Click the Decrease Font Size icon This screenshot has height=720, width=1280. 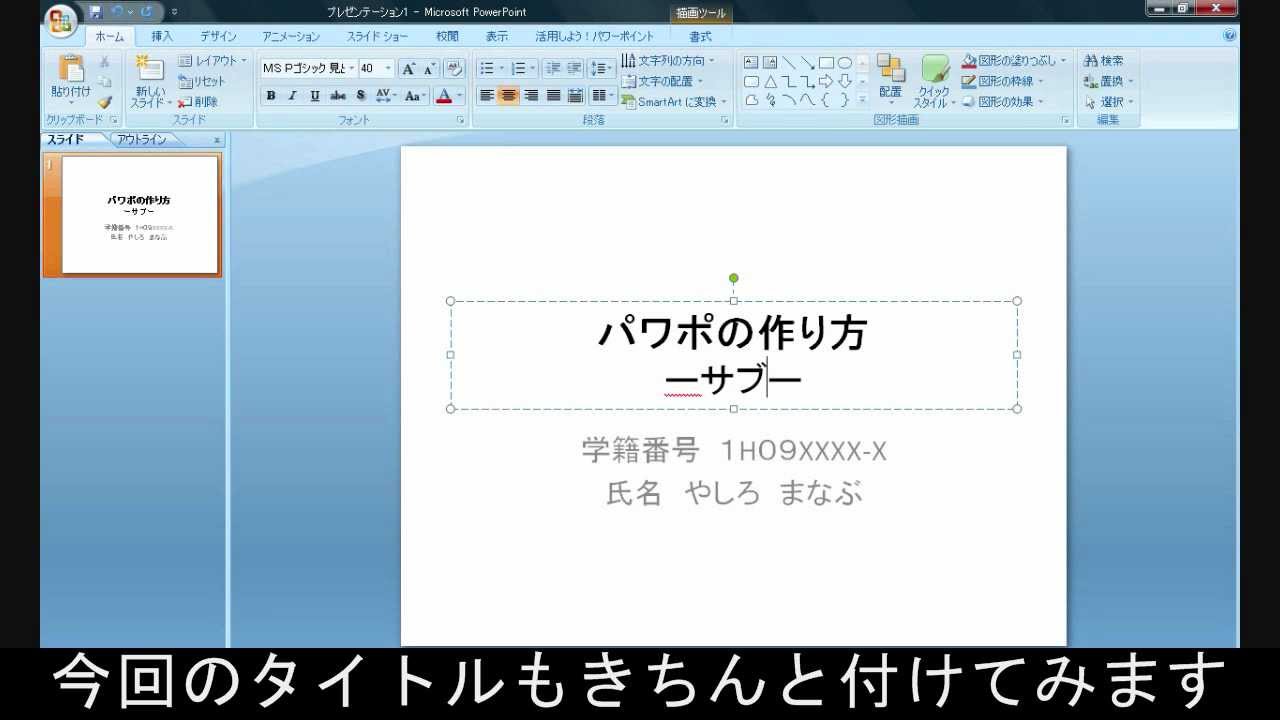[429, 68]
